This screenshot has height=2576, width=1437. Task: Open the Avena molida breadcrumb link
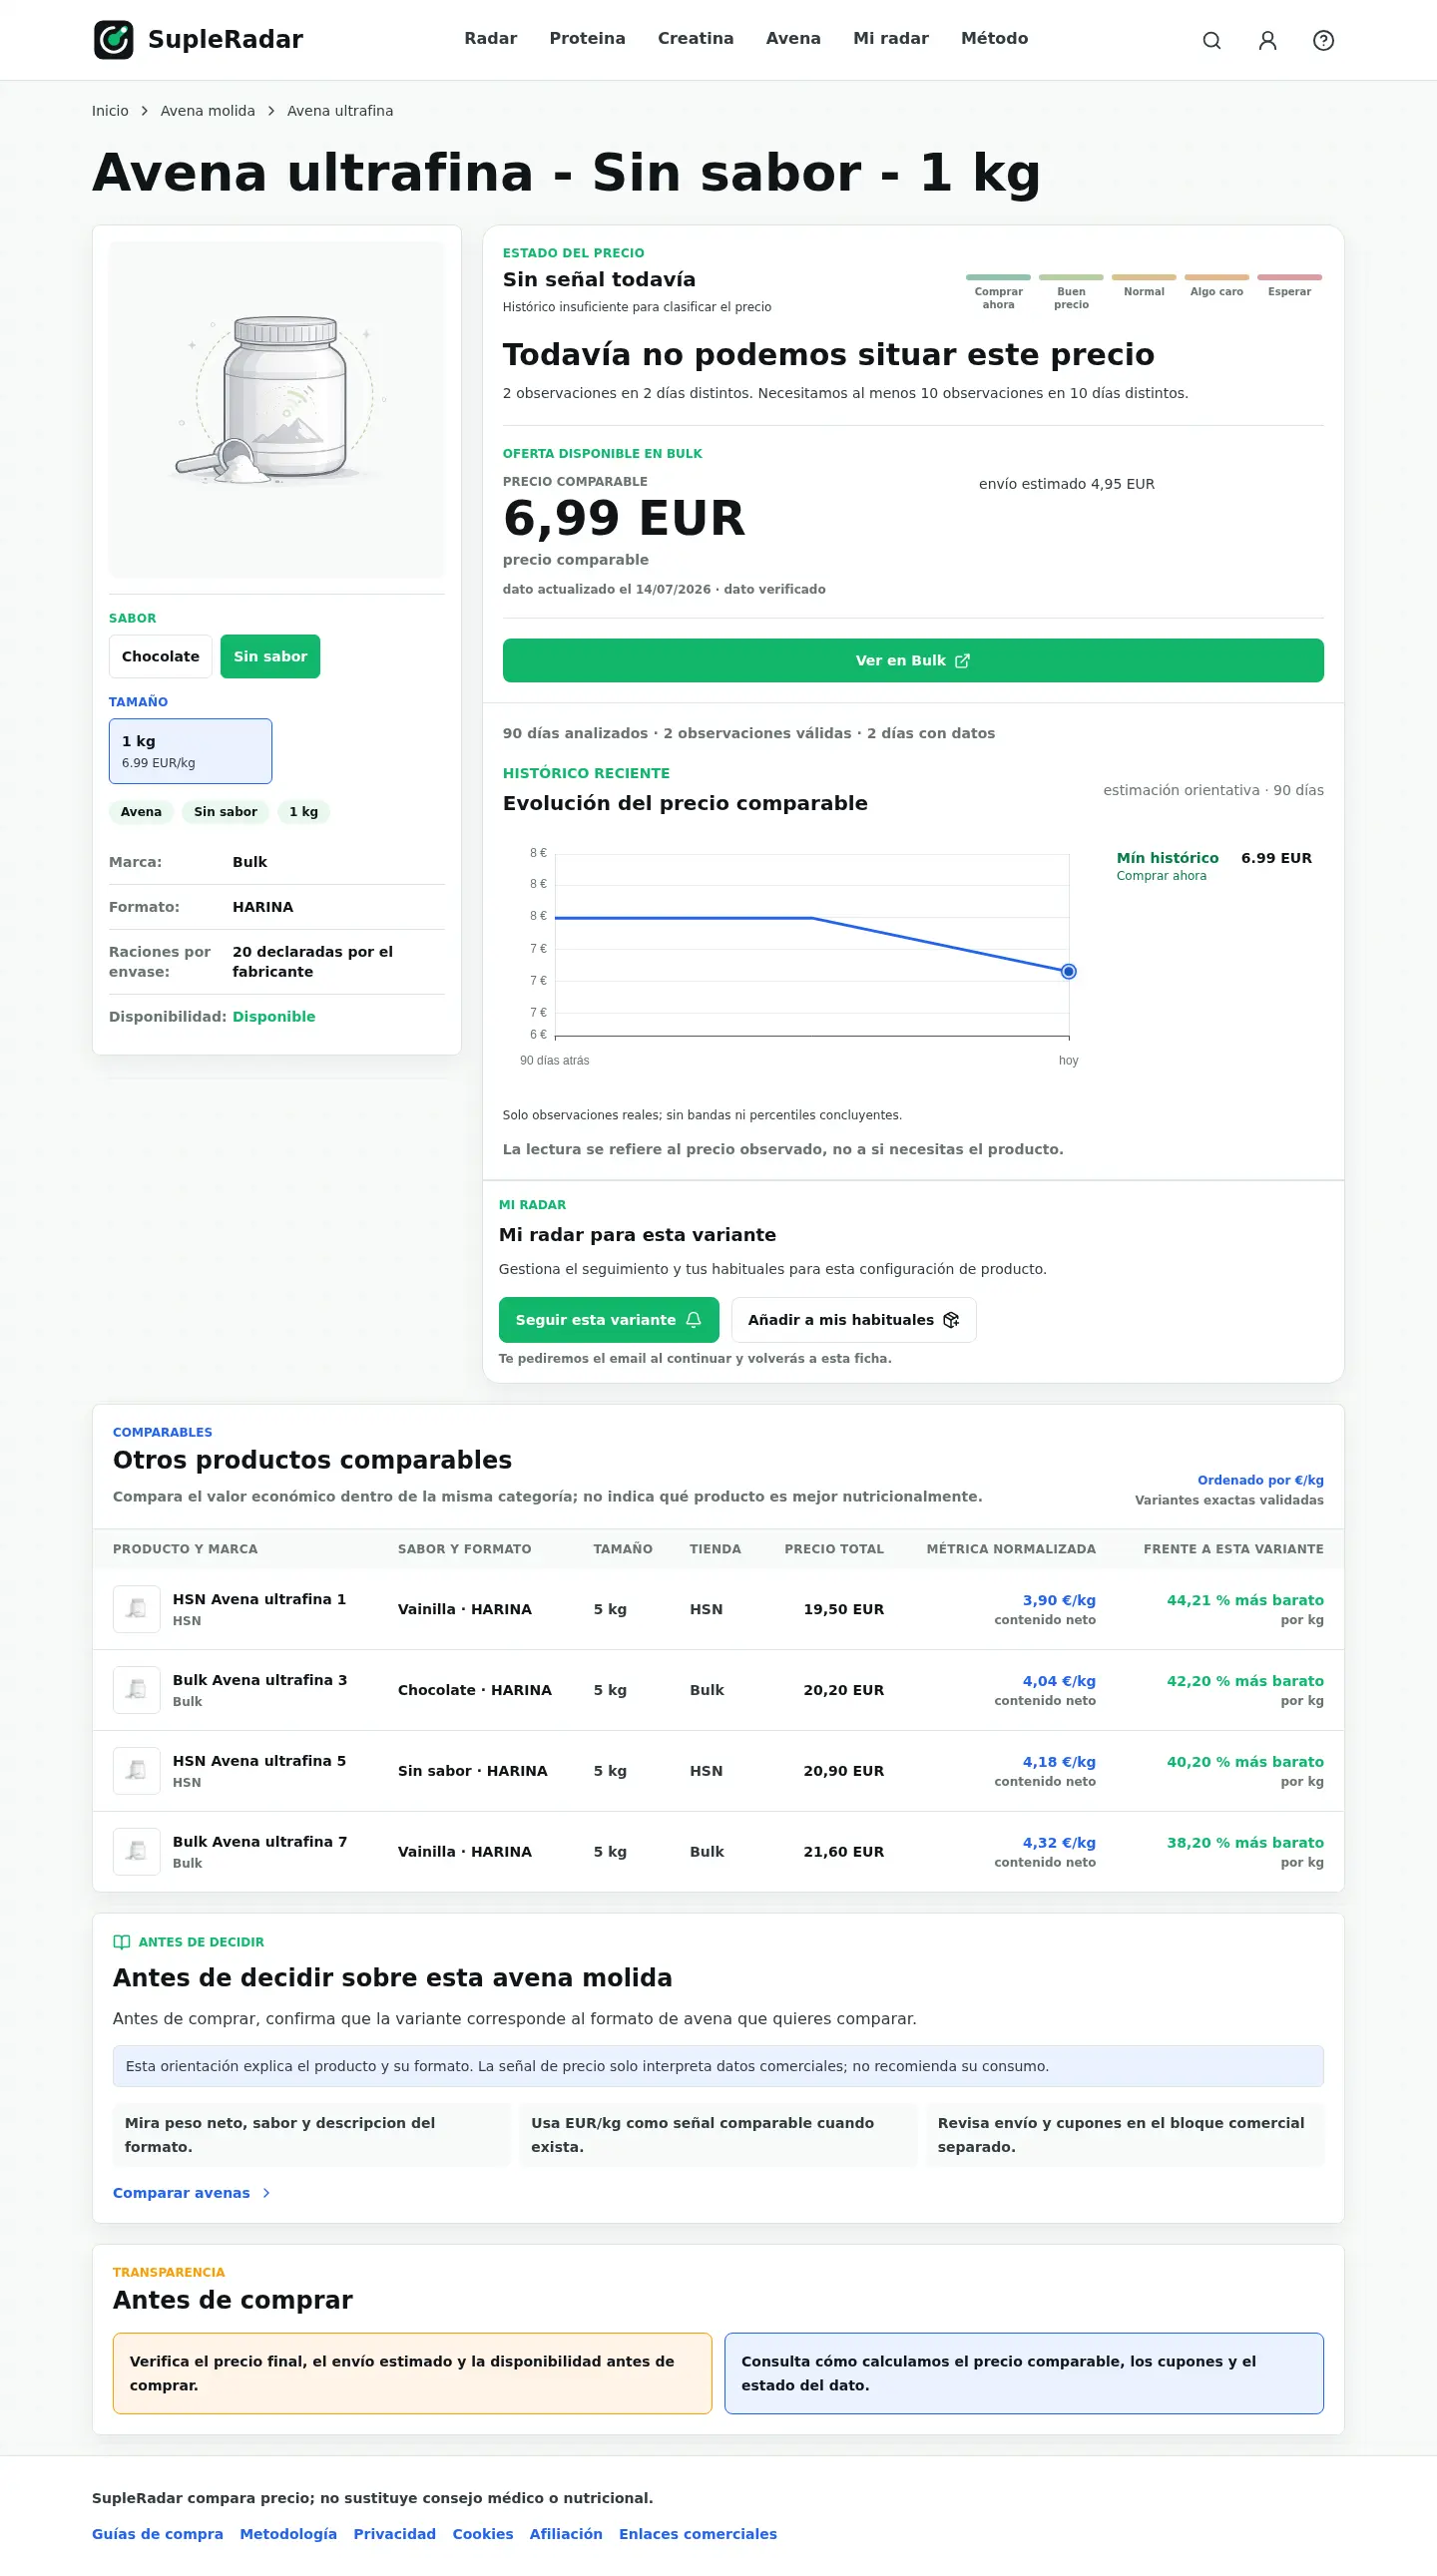coord(208,111)
